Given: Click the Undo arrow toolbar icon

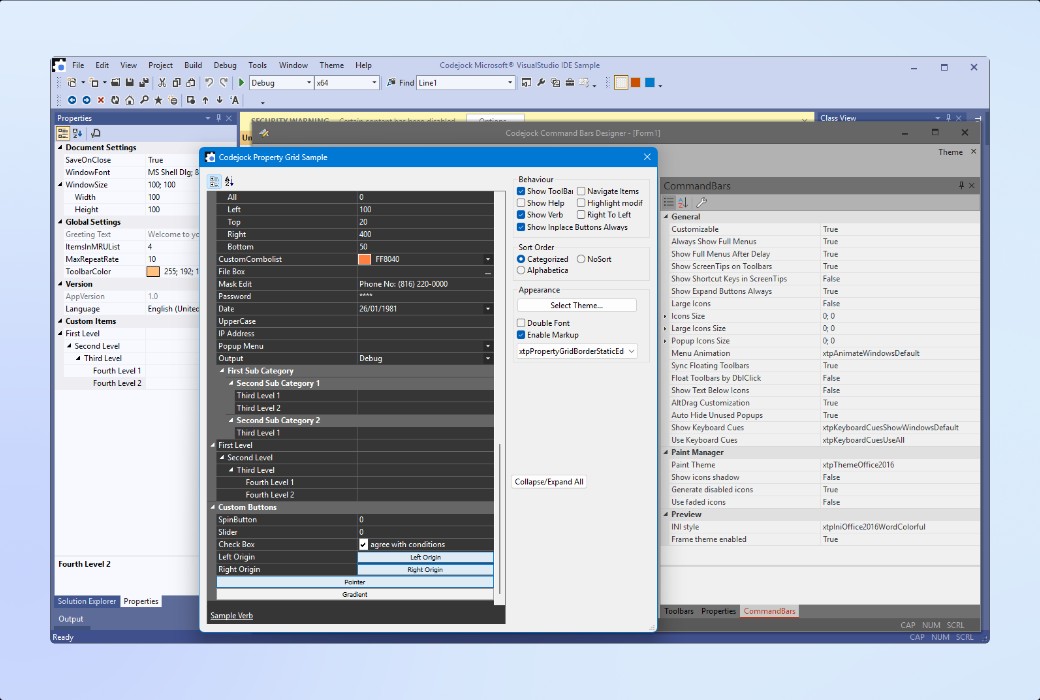Looking at the screenshot, I should (209, 83).
